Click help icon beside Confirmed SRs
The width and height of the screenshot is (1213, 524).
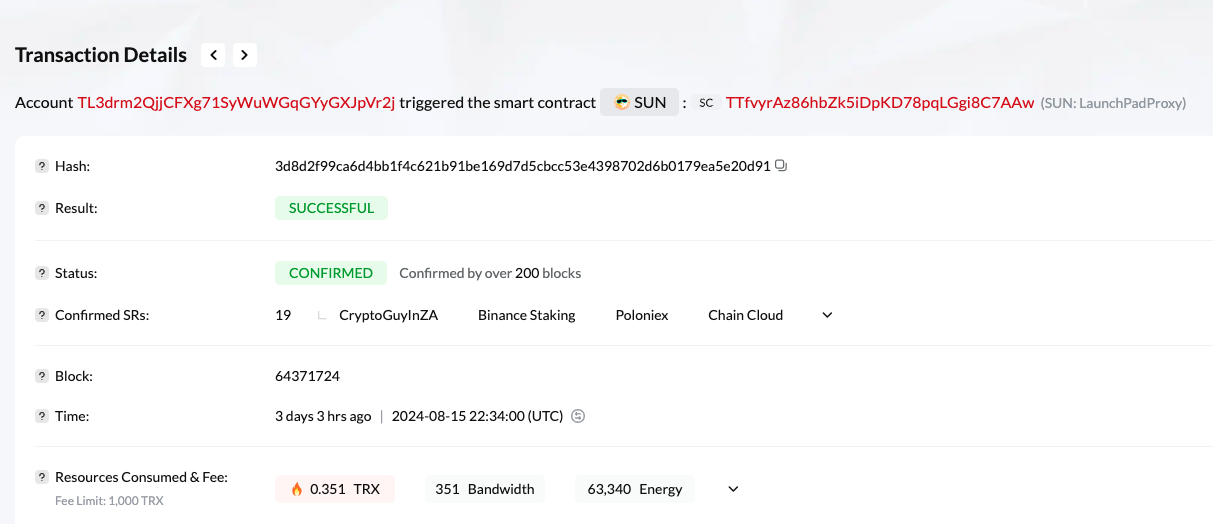pyautogui.click(x=42, y=315)
